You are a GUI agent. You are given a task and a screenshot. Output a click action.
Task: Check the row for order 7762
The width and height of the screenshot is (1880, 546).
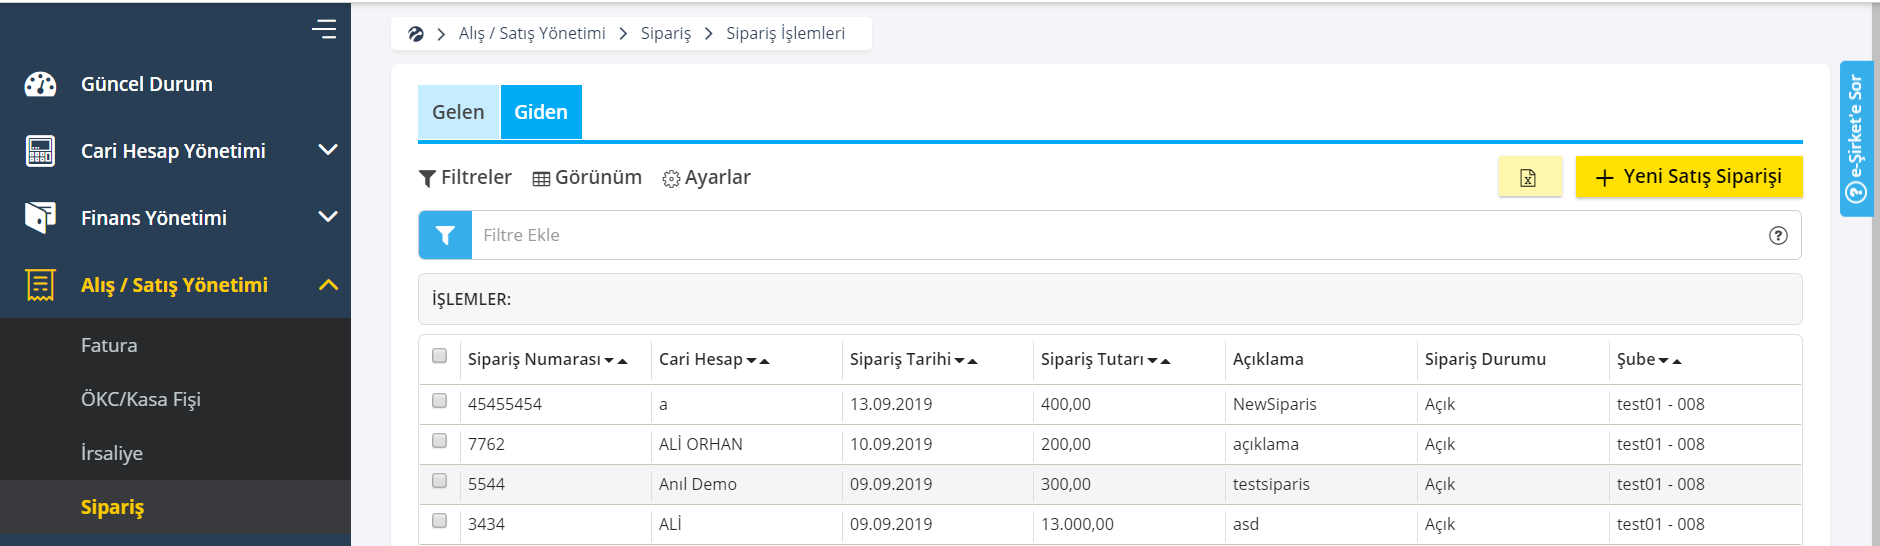pyautogui.click(x=439, y=441)
